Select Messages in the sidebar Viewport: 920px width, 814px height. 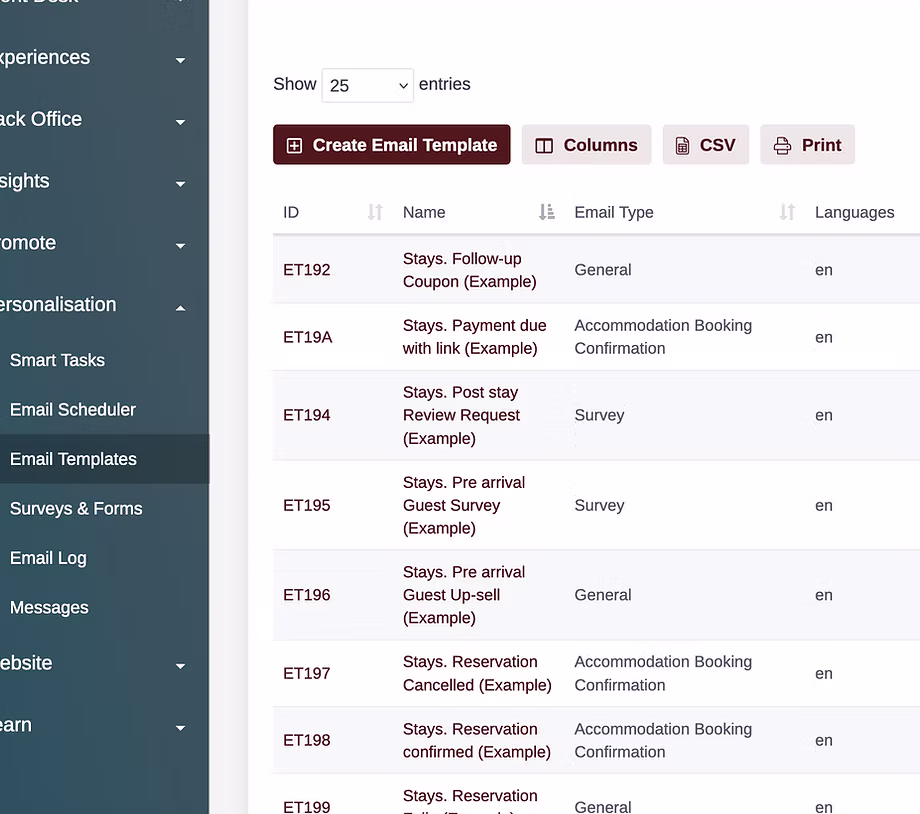click(x=49, y=607)
